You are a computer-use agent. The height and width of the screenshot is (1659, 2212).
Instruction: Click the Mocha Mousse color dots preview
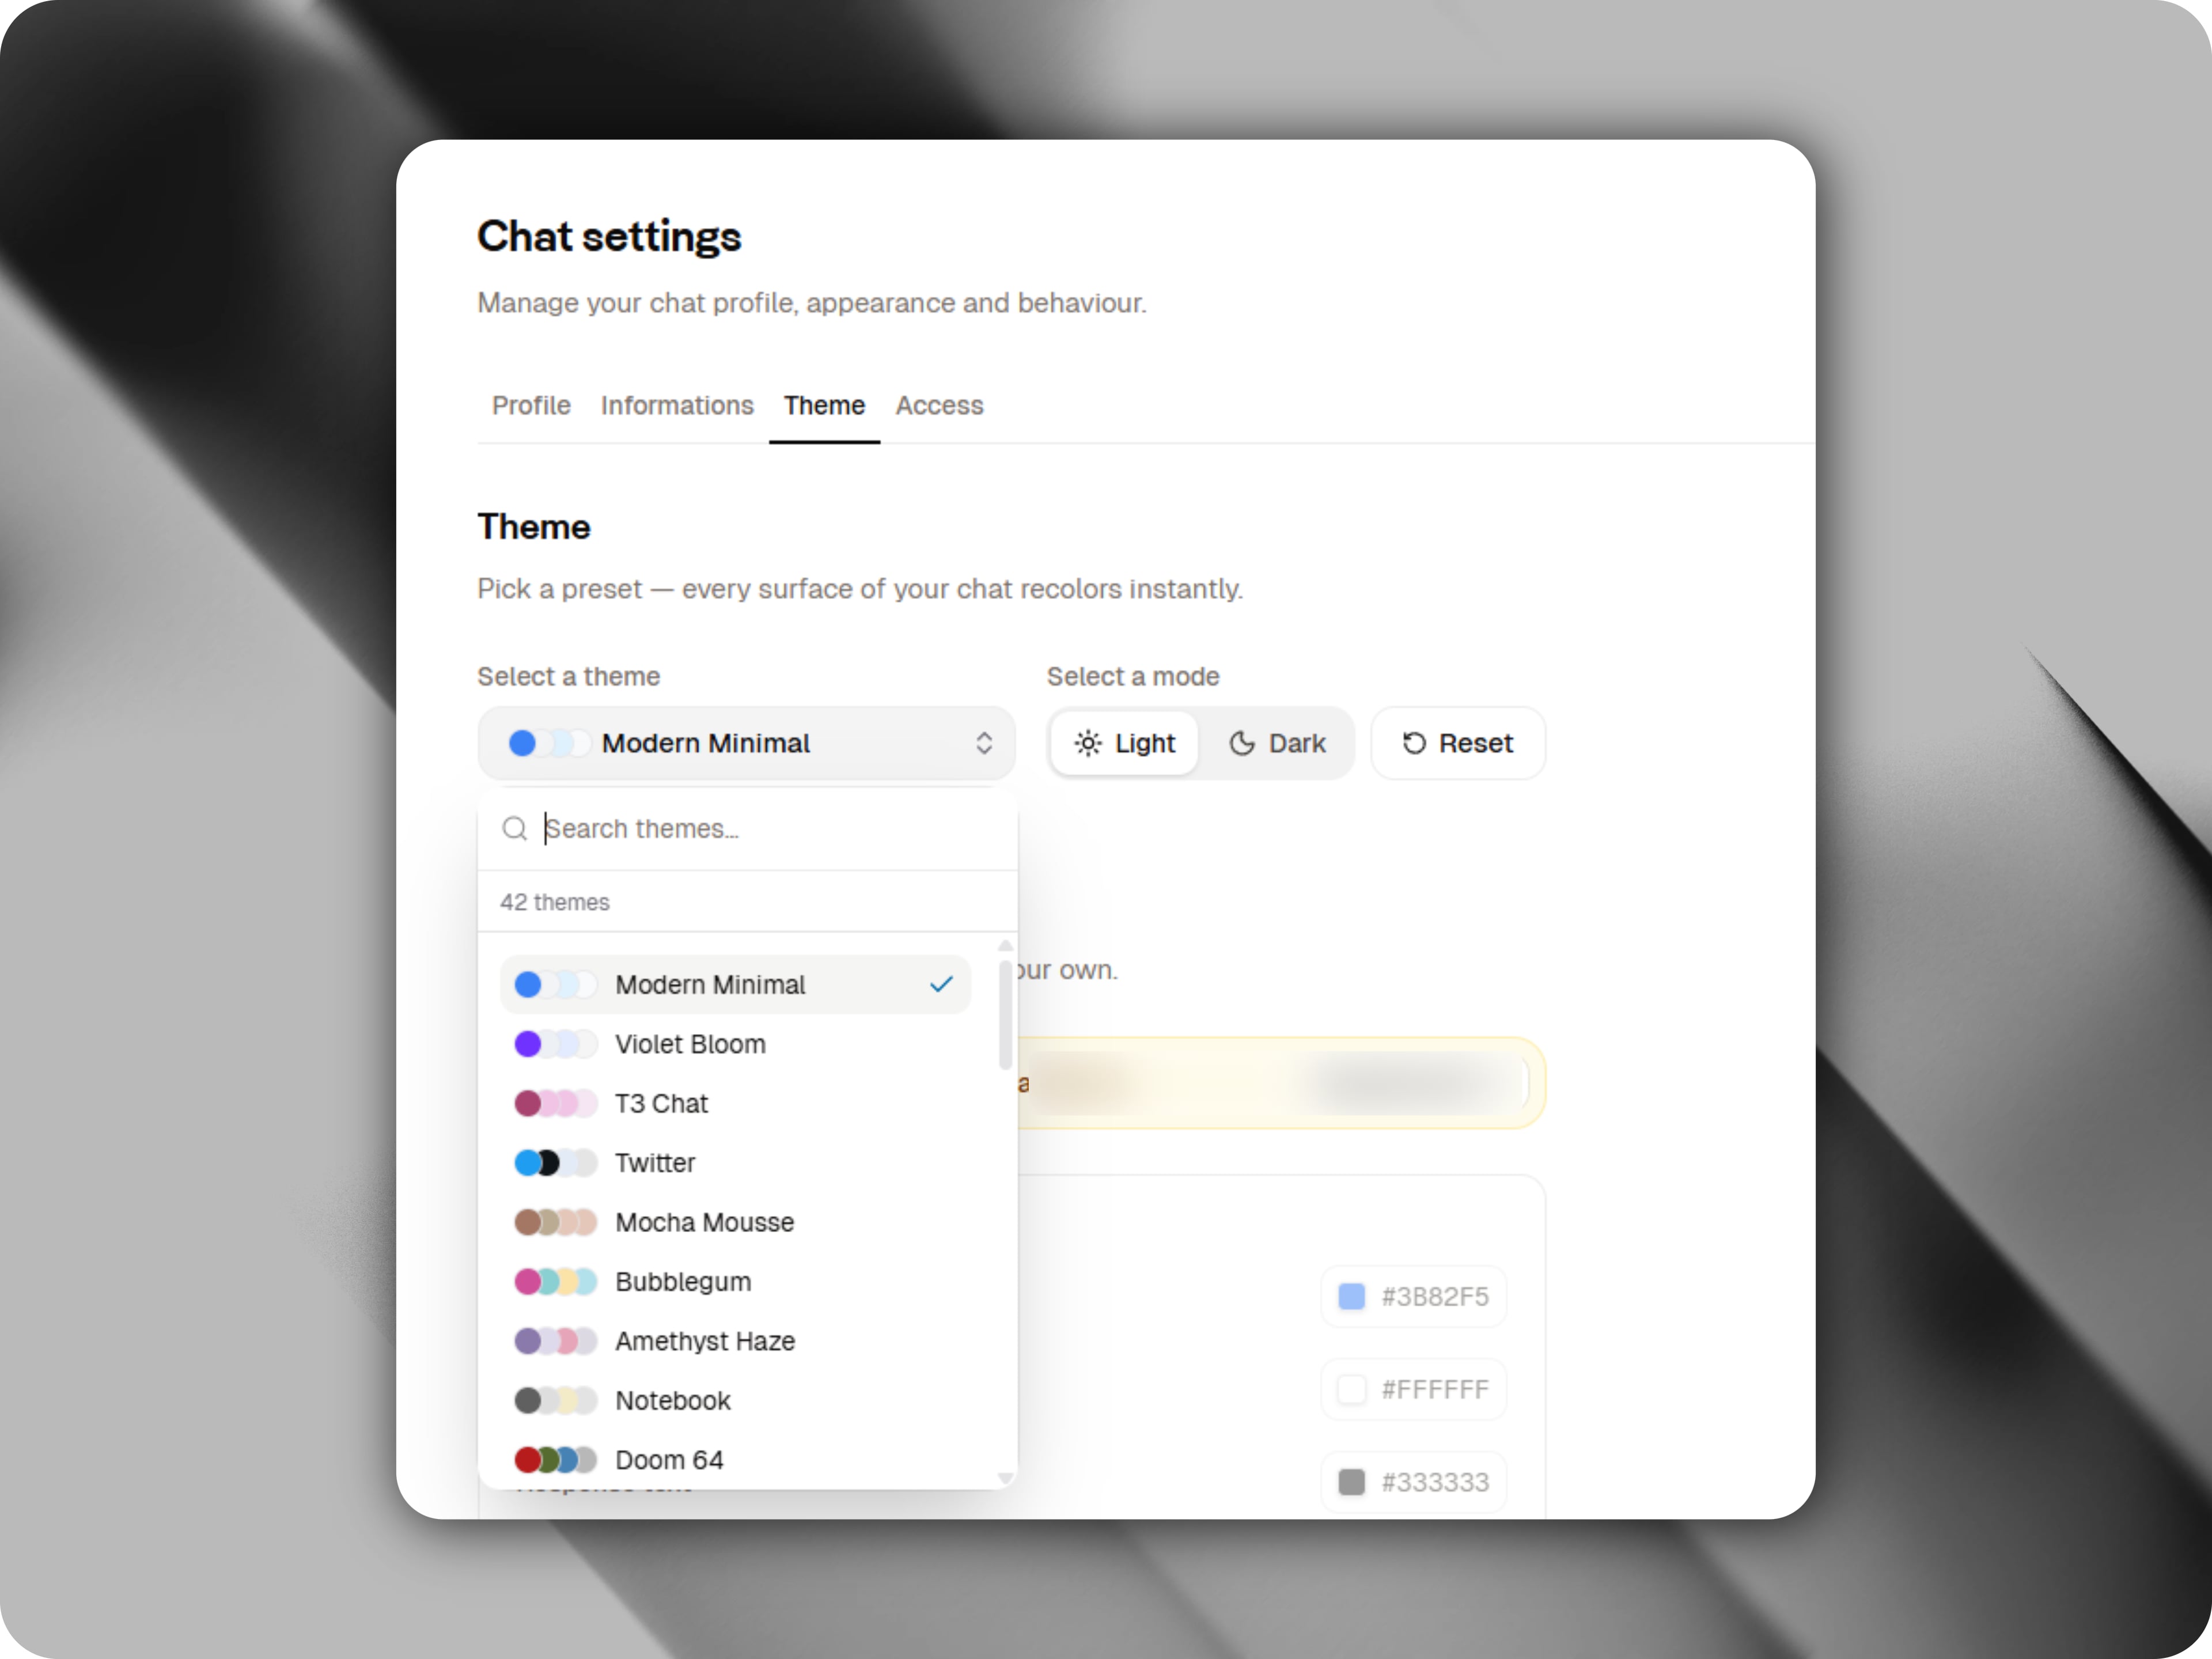556,1222
